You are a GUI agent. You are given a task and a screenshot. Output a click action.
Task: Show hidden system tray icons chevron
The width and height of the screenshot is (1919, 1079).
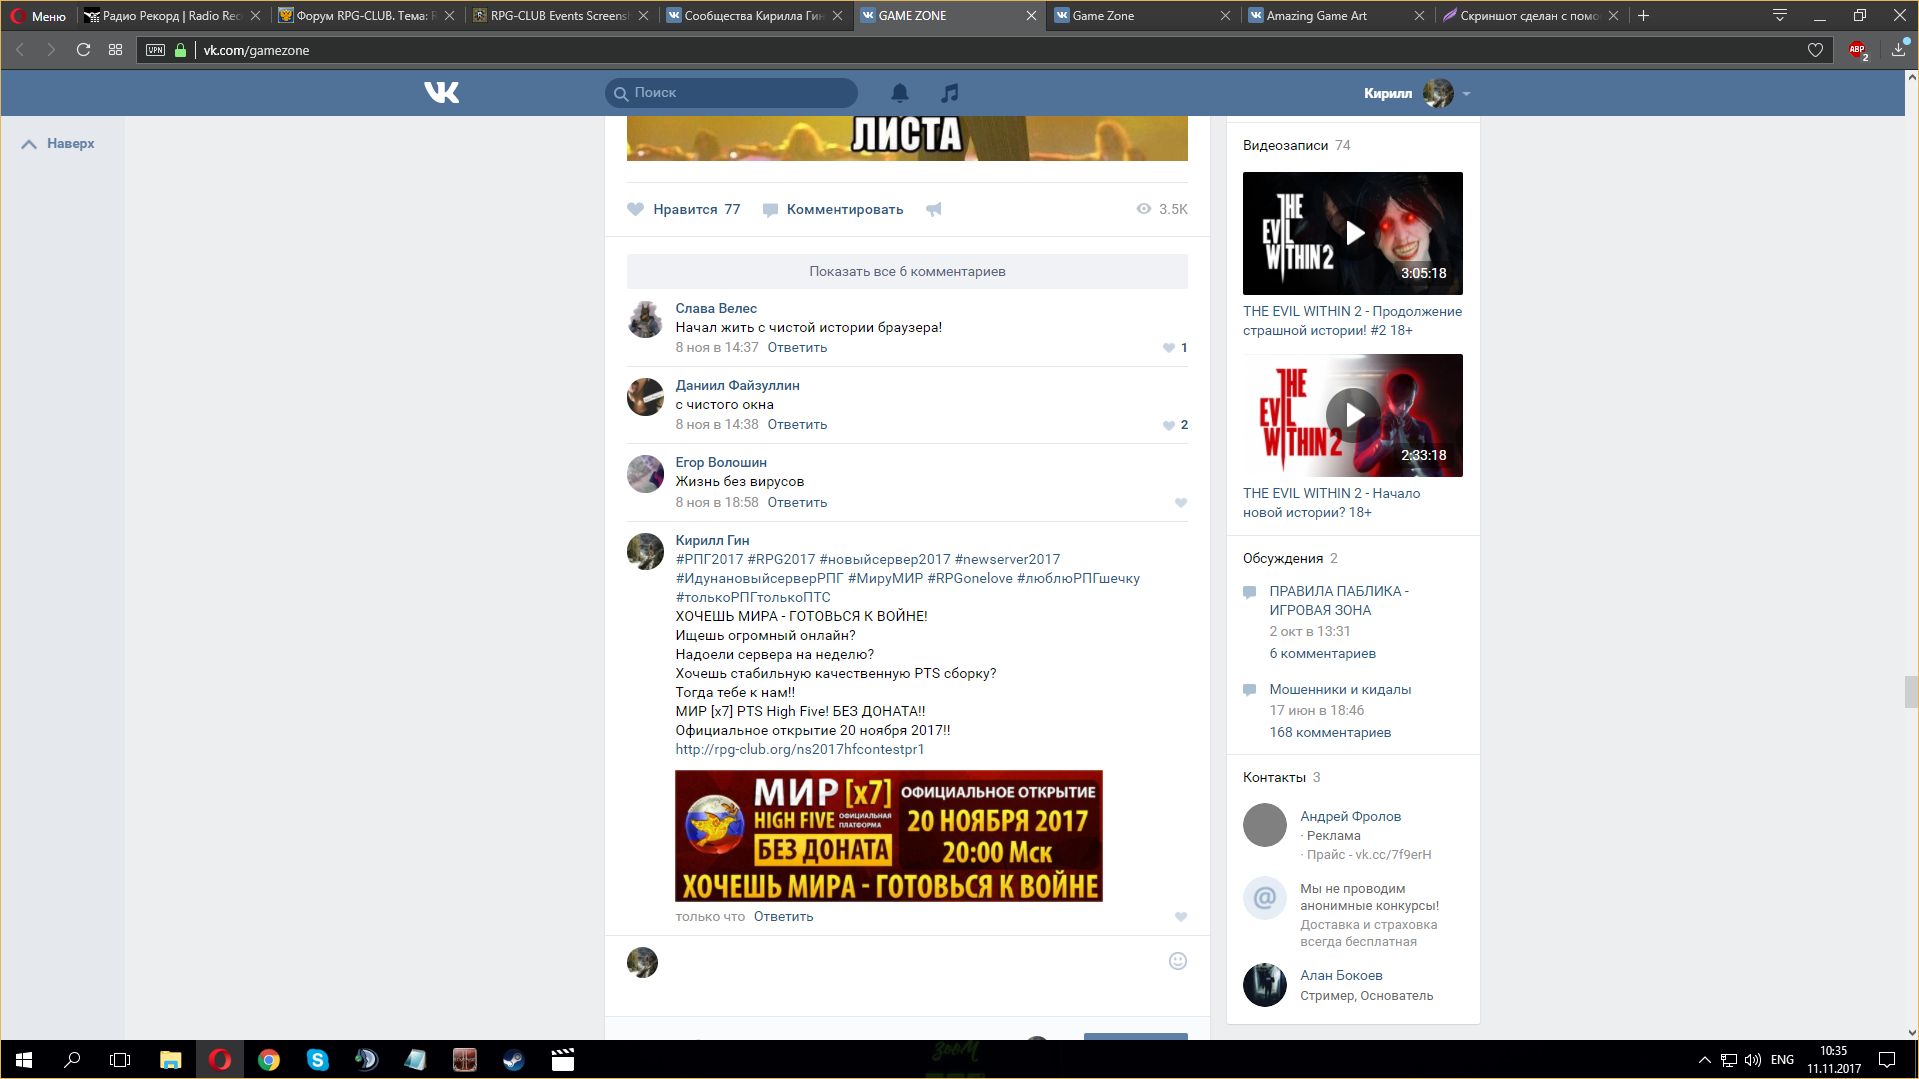coord(1704,1060)
